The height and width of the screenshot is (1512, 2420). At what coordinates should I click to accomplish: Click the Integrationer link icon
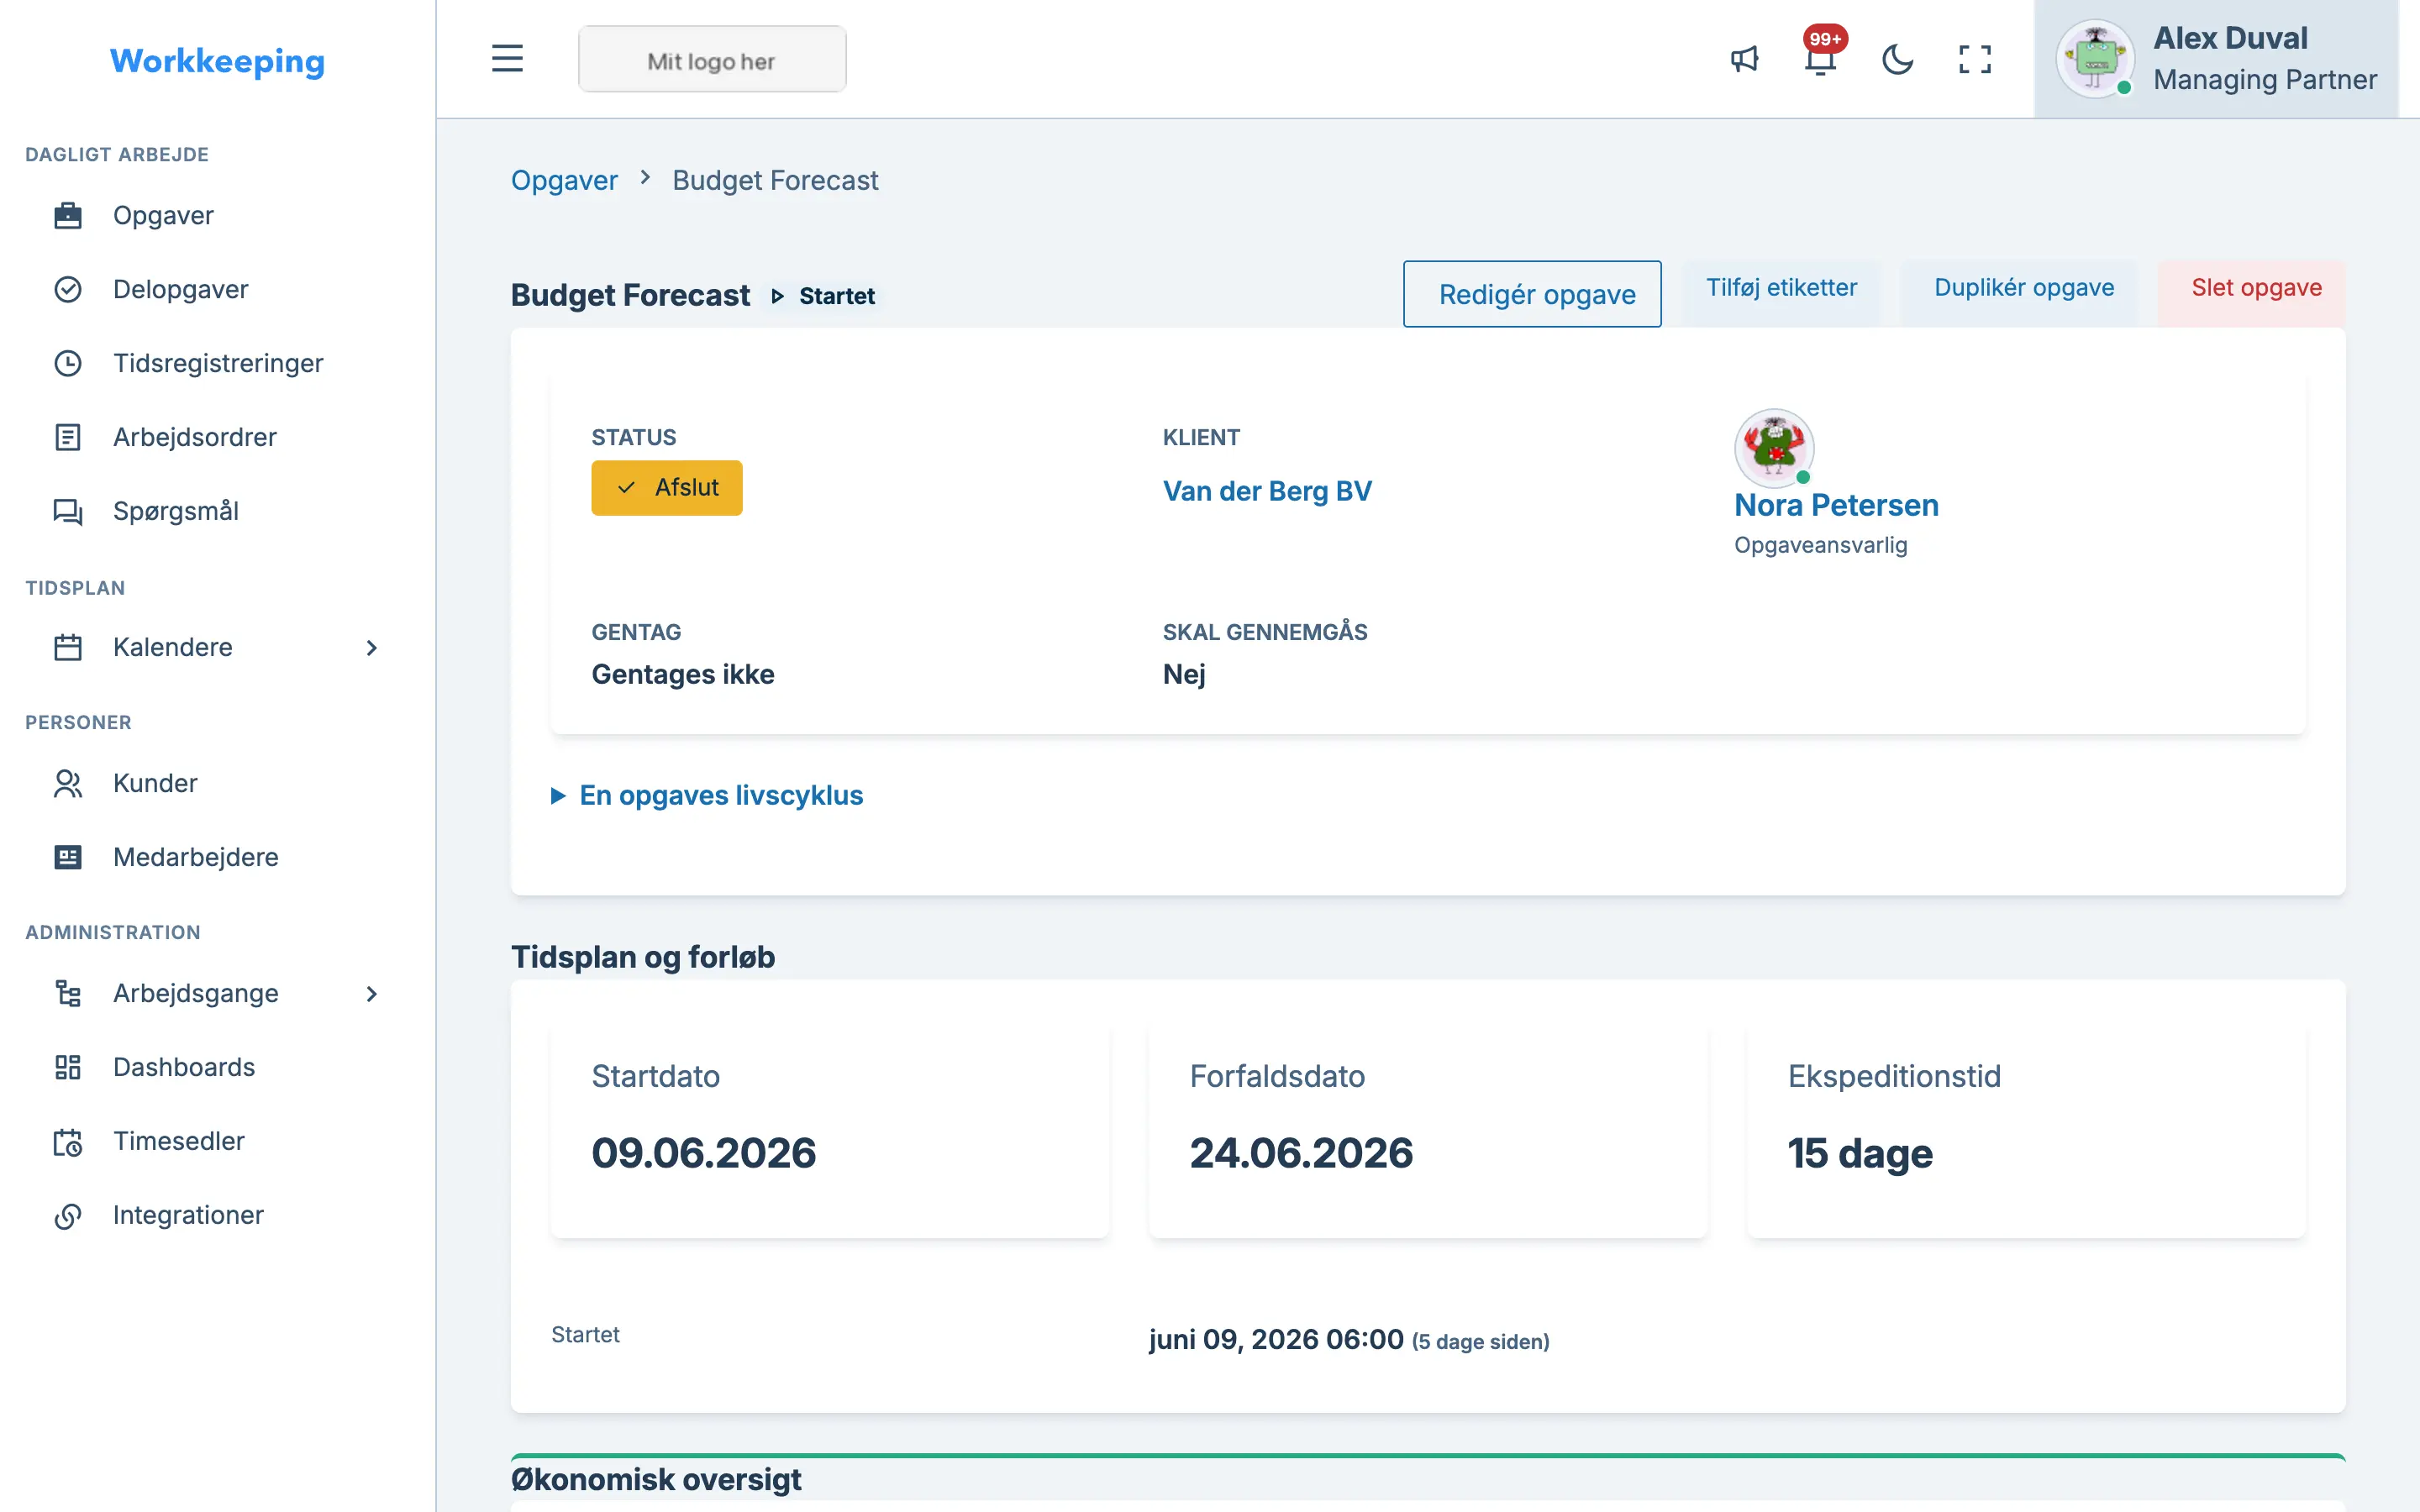coord(68,1215)
